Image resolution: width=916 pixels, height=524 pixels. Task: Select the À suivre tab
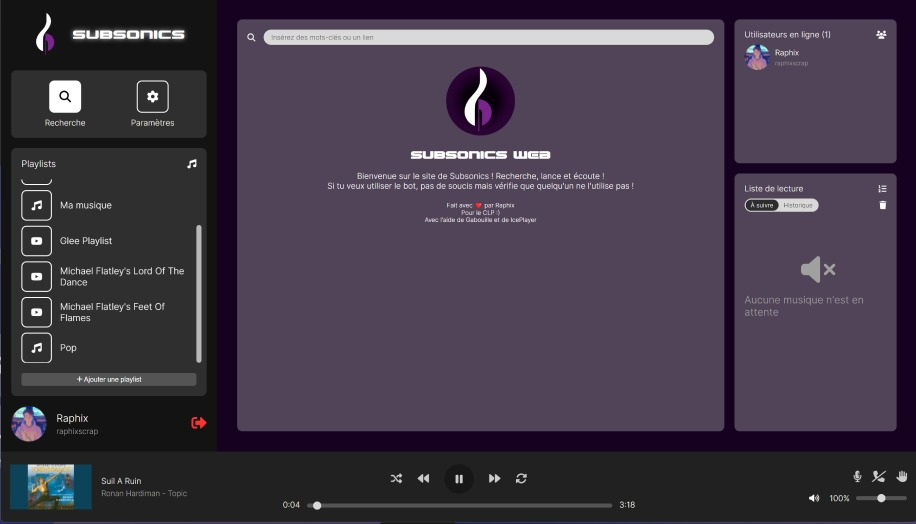pyautogui.click(x=762, y=205)
